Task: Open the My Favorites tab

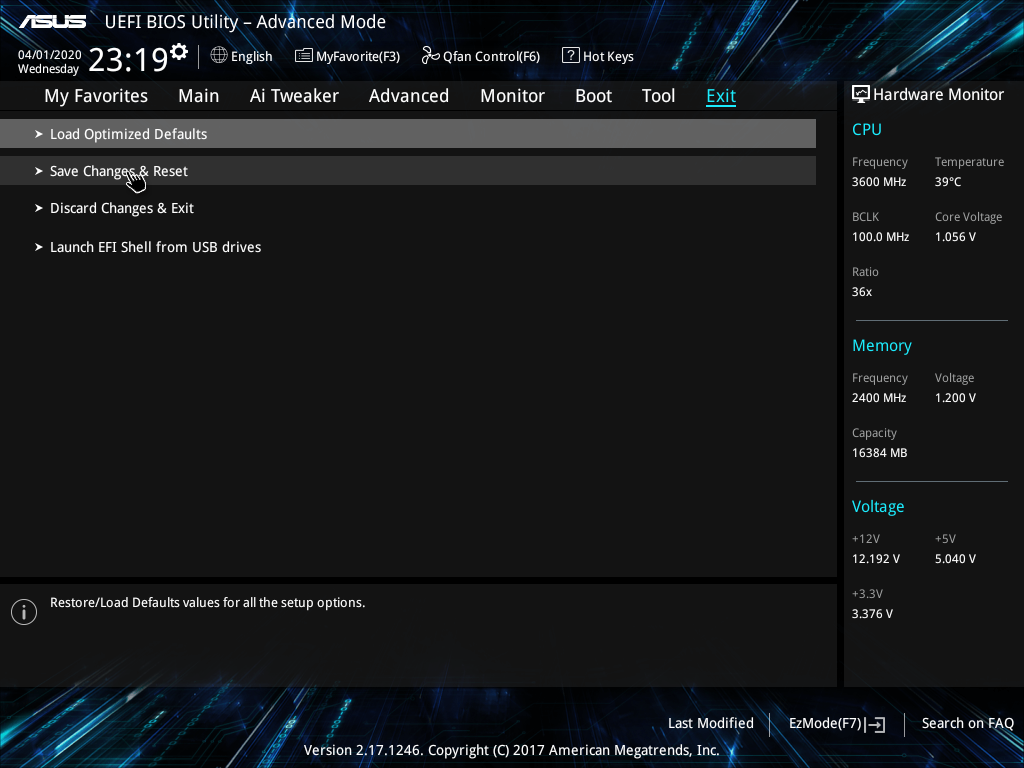Action: 96,96
